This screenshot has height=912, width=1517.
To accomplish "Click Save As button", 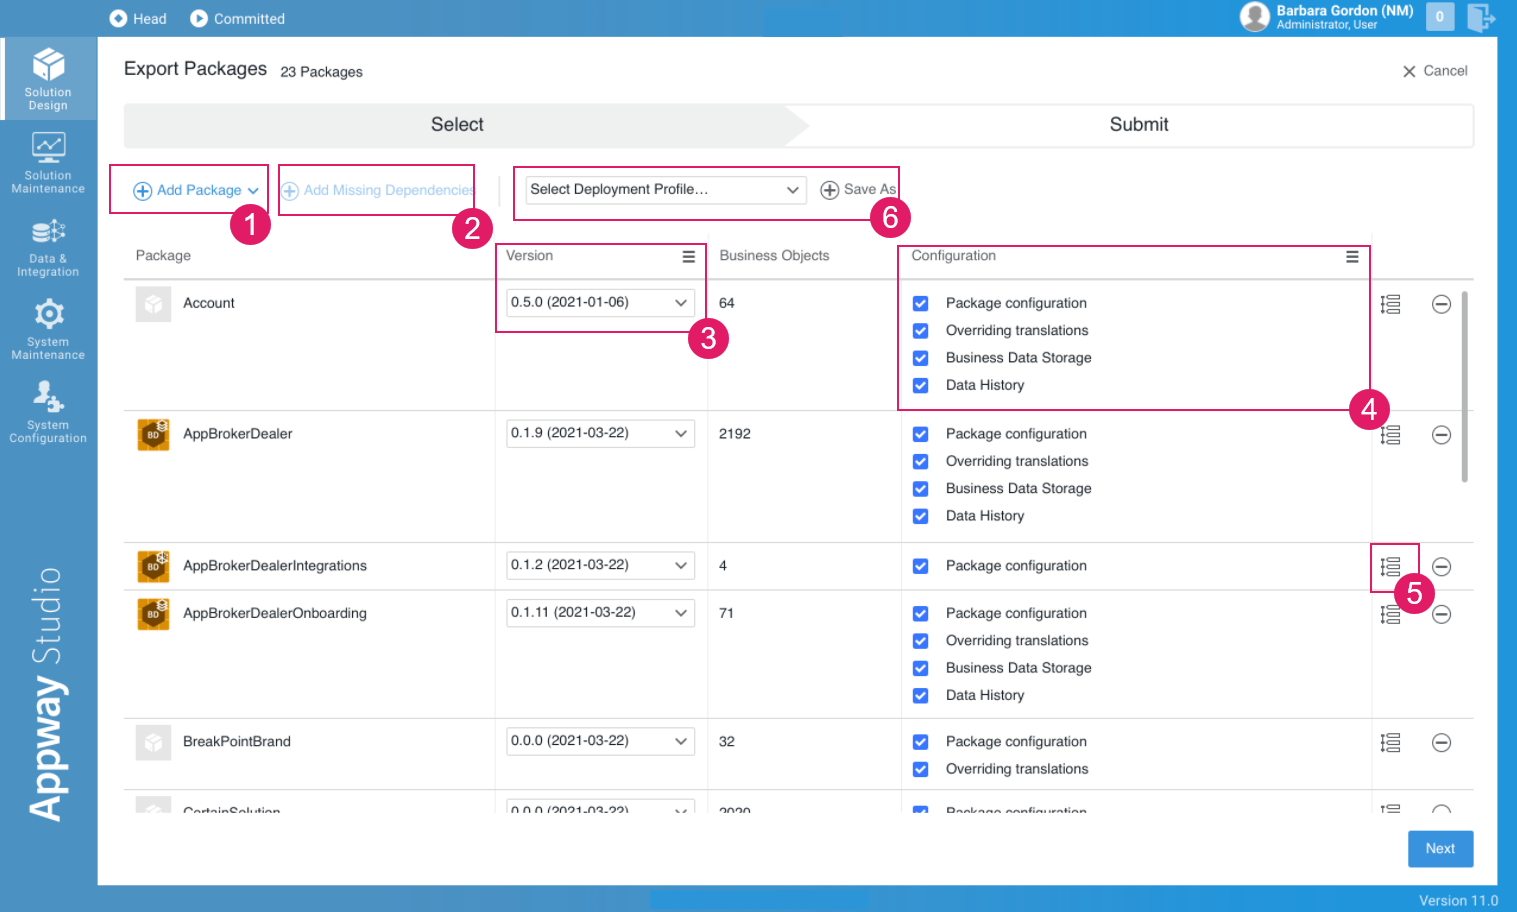I will click(x=858, y=190).
